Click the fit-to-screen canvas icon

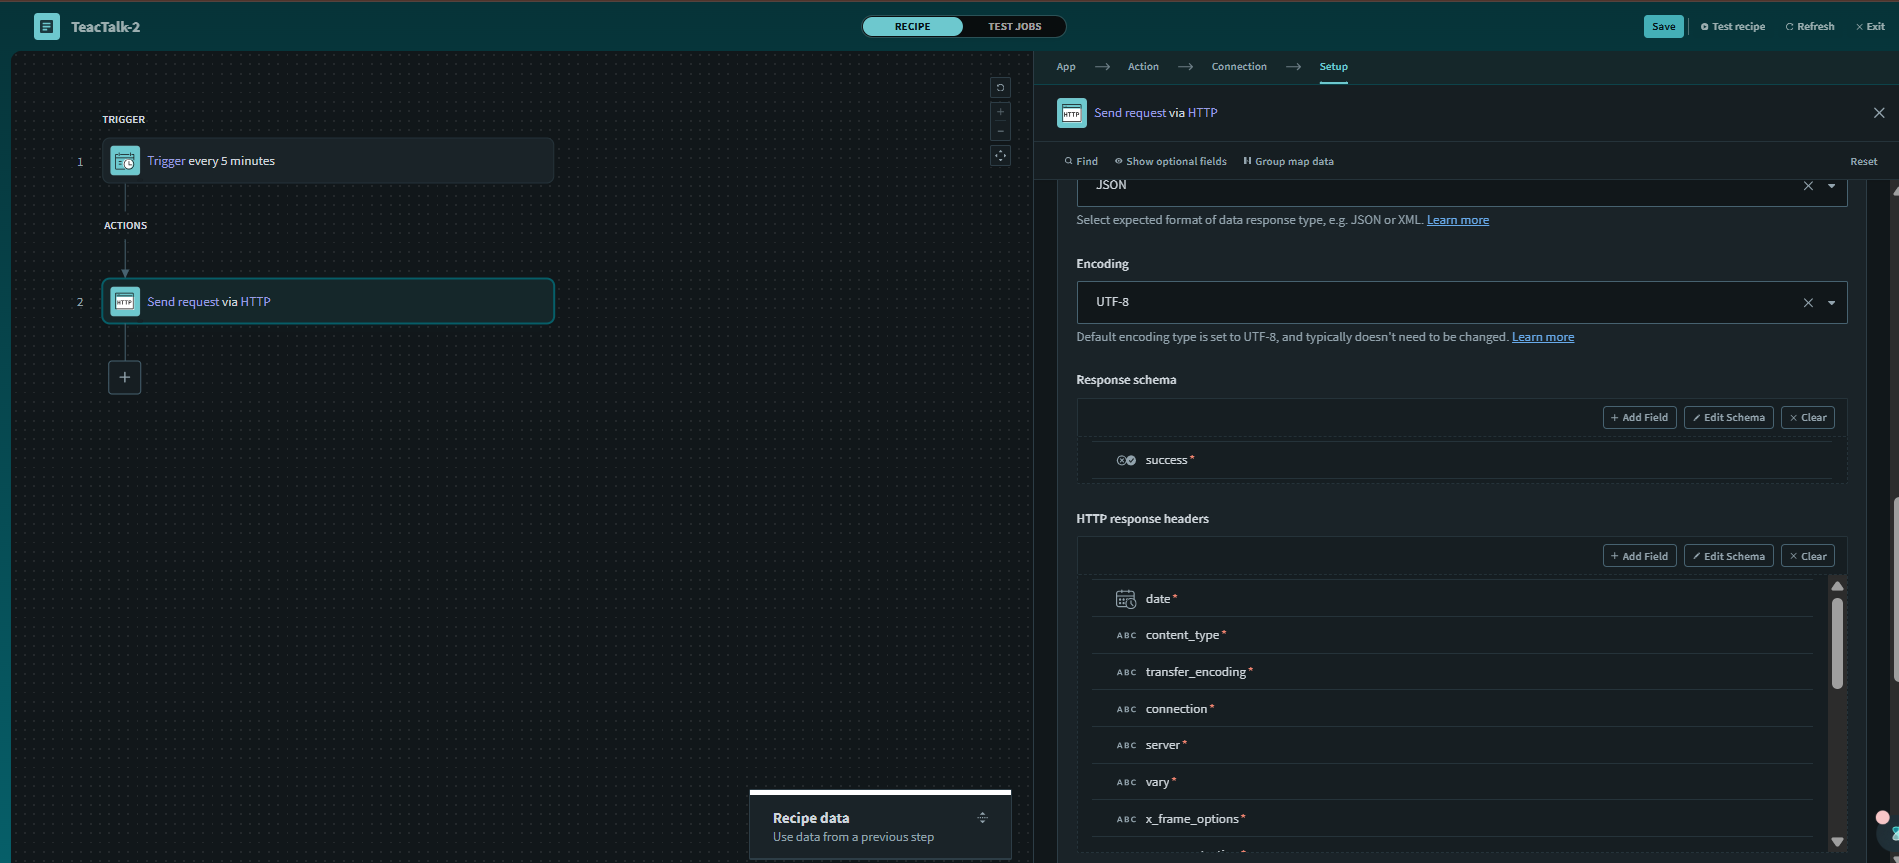pyautogui.click(x=1000, y=156)
